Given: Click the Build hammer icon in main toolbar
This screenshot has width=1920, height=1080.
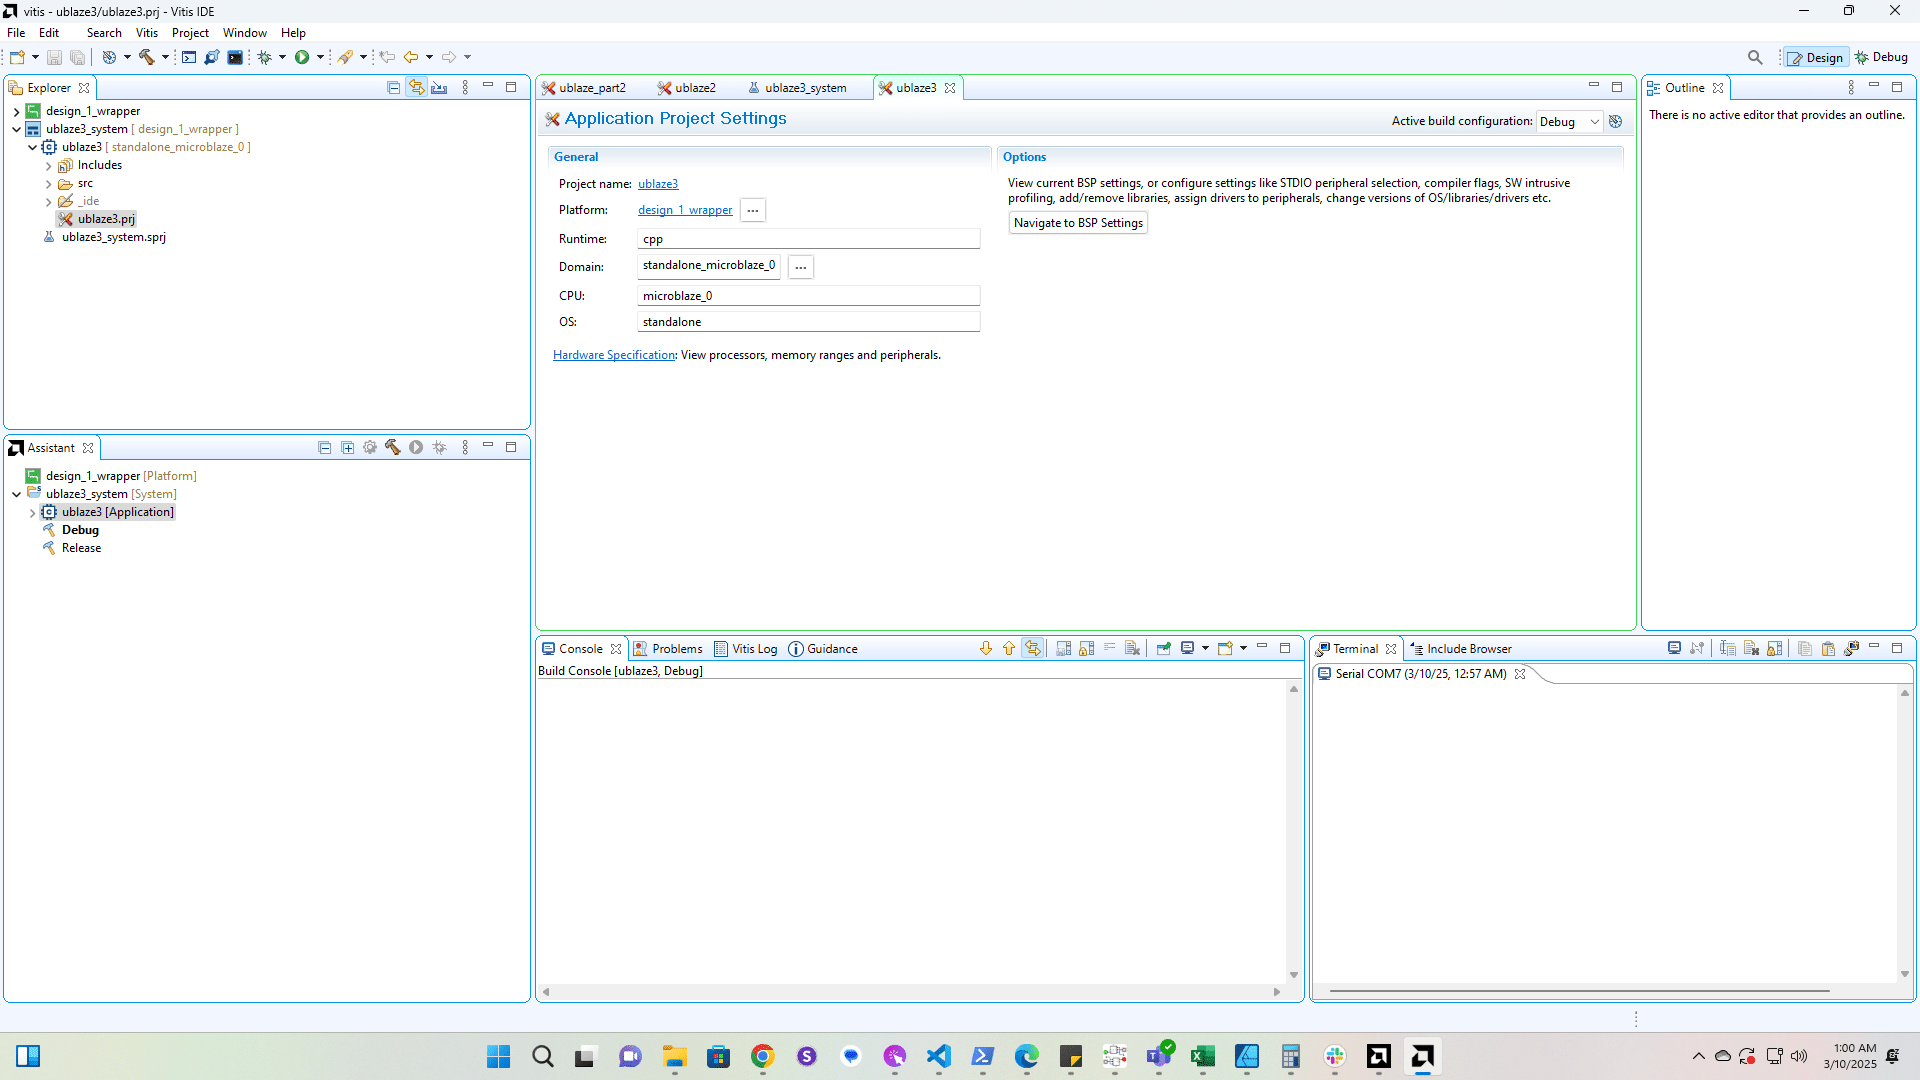Looking at the screenshot, I should pos(146,57).
